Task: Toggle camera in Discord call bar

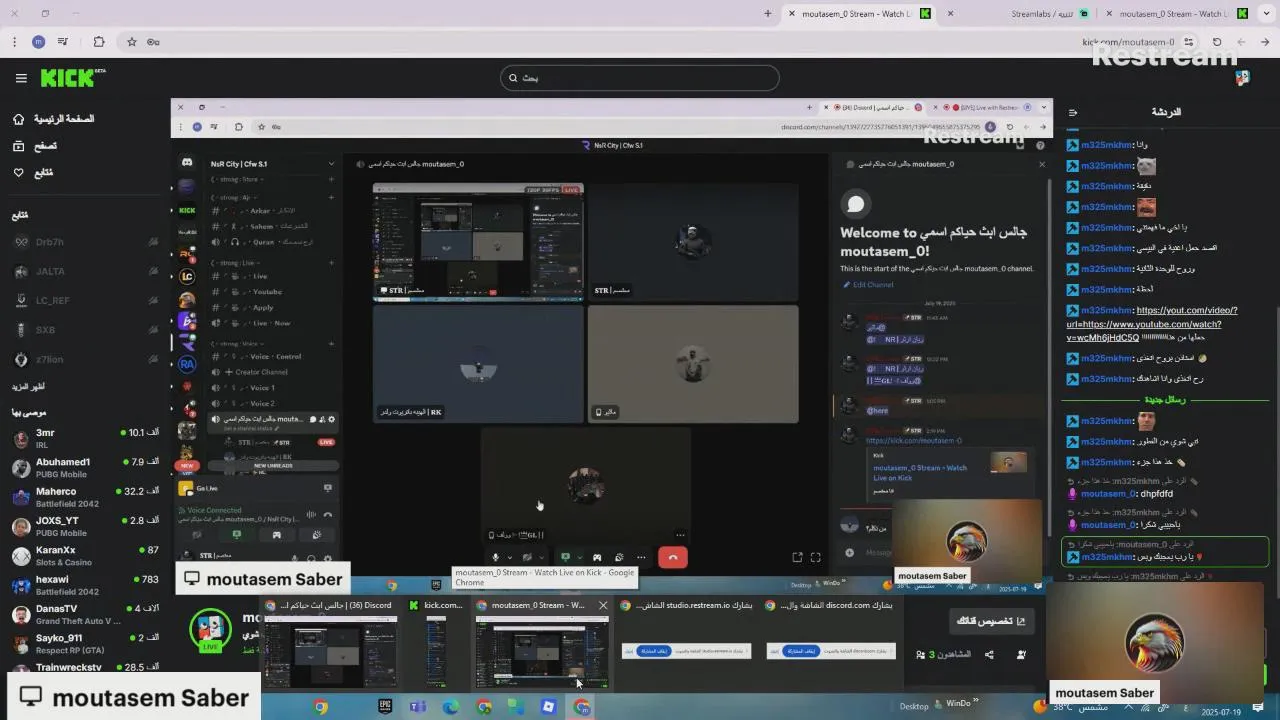Action: (x=527, y=558)
